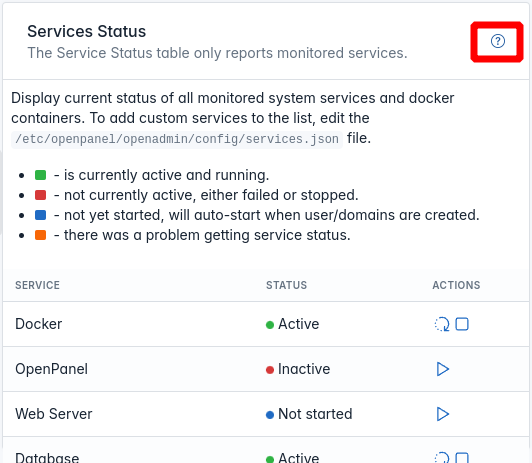The width and height of the screenshot is (532, 463).
Task: Click the ACTIONS column header
Action: (x=456, y=285)
